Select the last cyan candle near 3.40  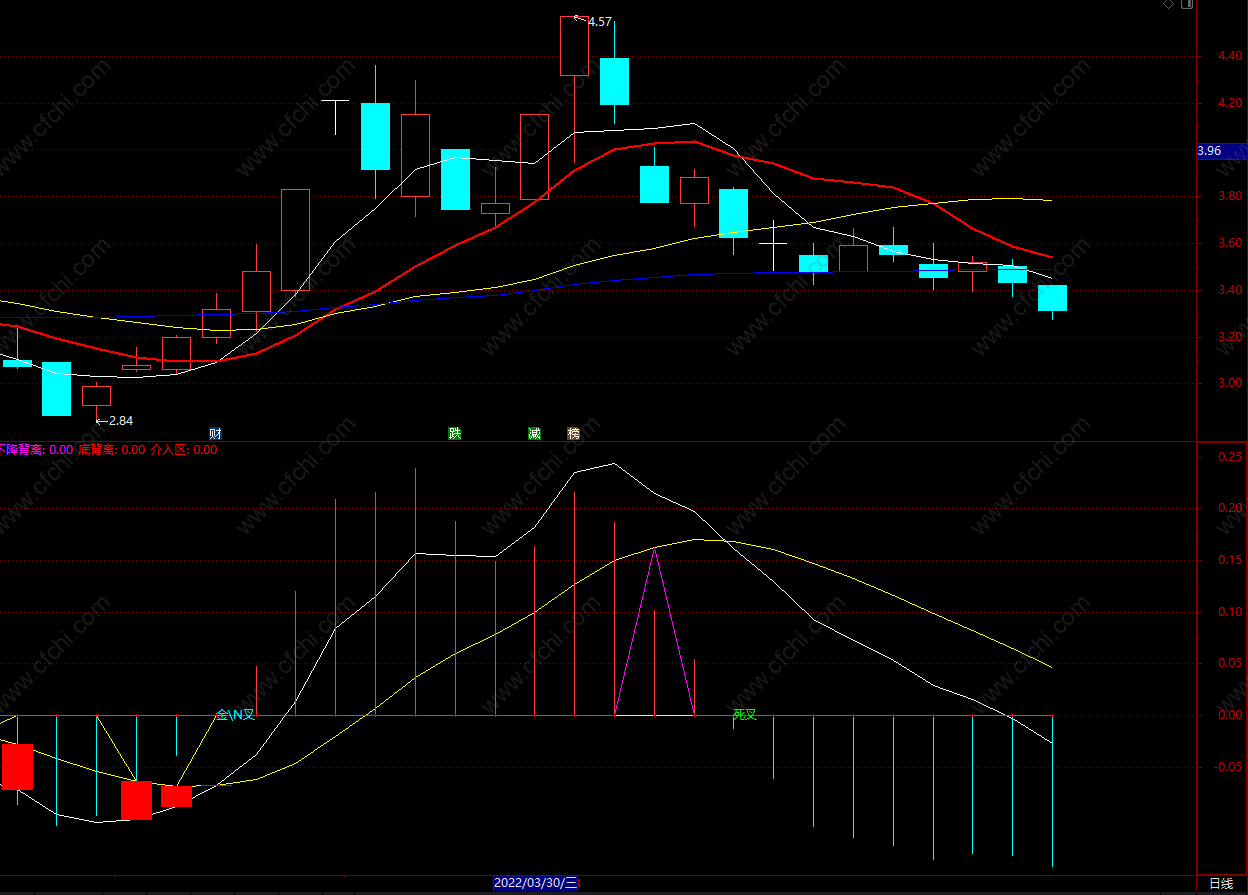[1052, 298]
